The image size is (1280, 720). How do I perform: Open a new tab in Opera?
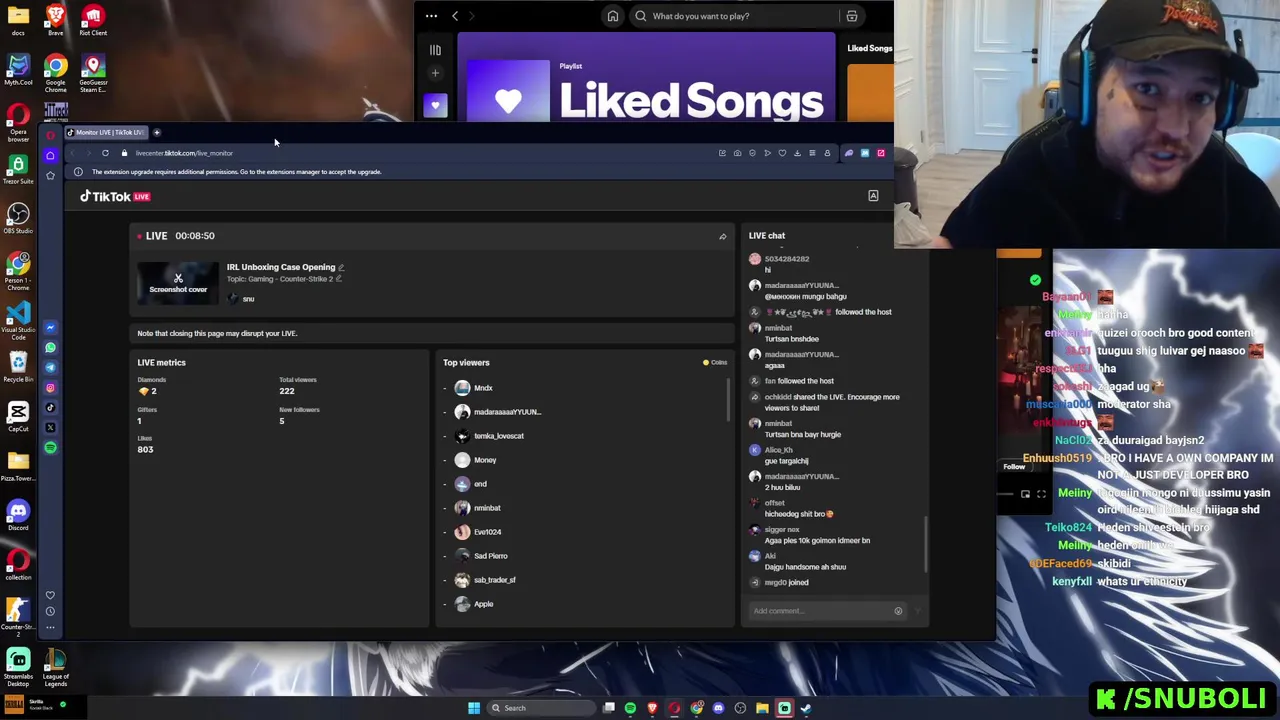tap(157, 132)
